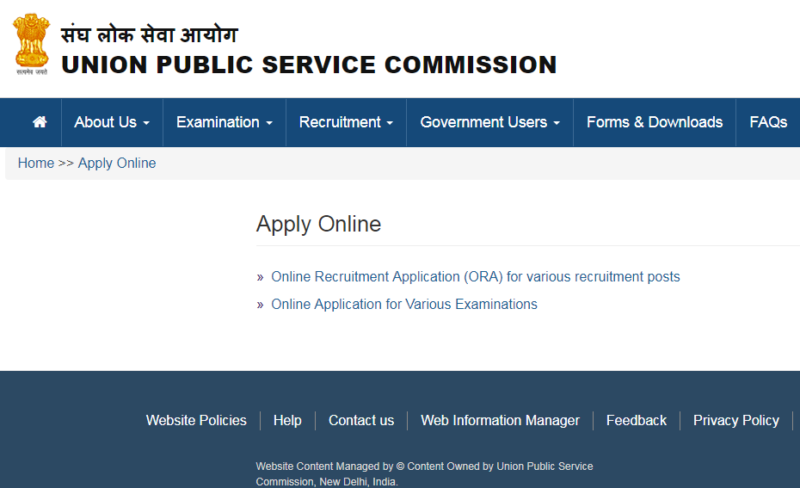The image size is (800, 488).
Task: Open Website Policies footer link
Action: click(196, 420)
